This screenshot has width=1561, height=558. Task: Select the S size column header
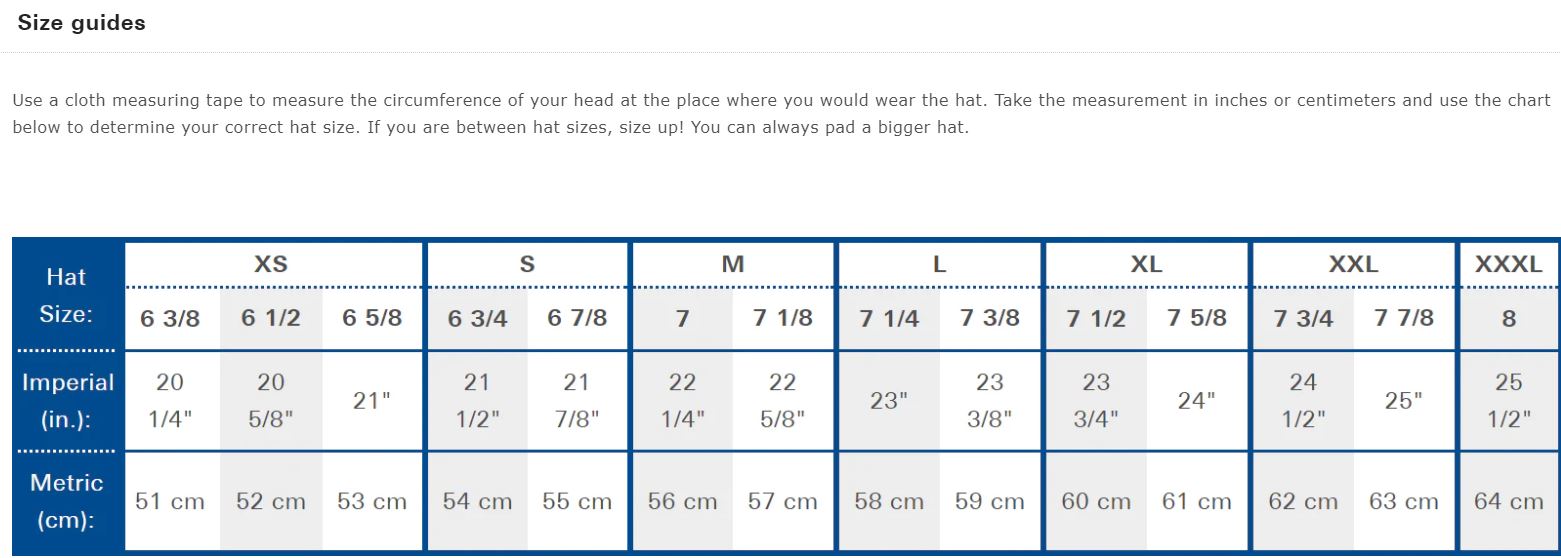tap(527, 264)
